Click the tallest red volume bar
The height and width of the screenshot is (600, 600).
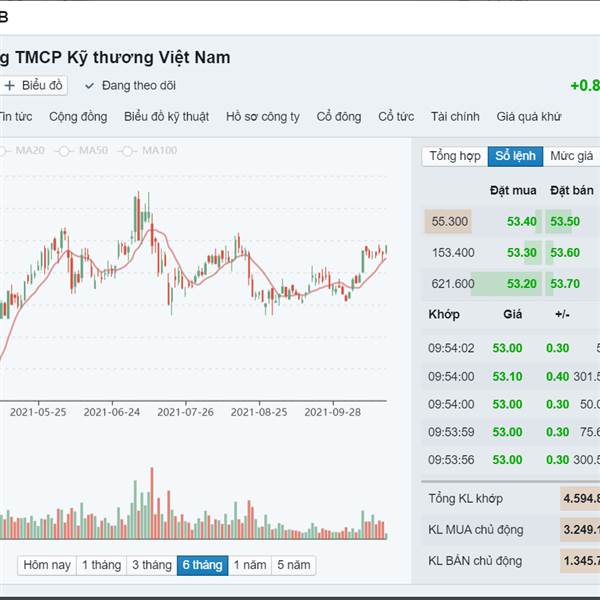pyautogui.click(x=152, y=503)
